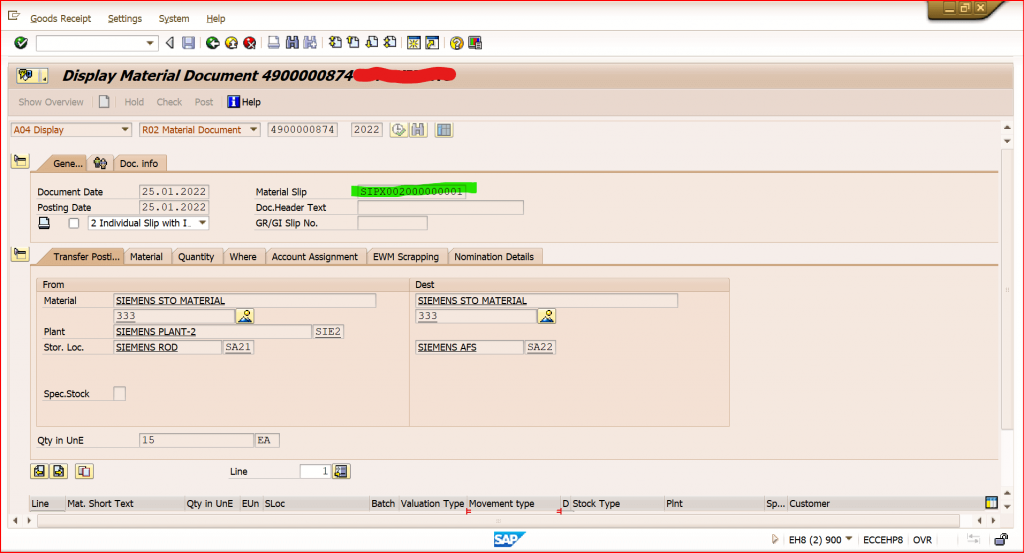Image resolution: width=1024 pixels, height=553 pixels.
Task: Go to Last Page icon
Action: coord(390,43)
